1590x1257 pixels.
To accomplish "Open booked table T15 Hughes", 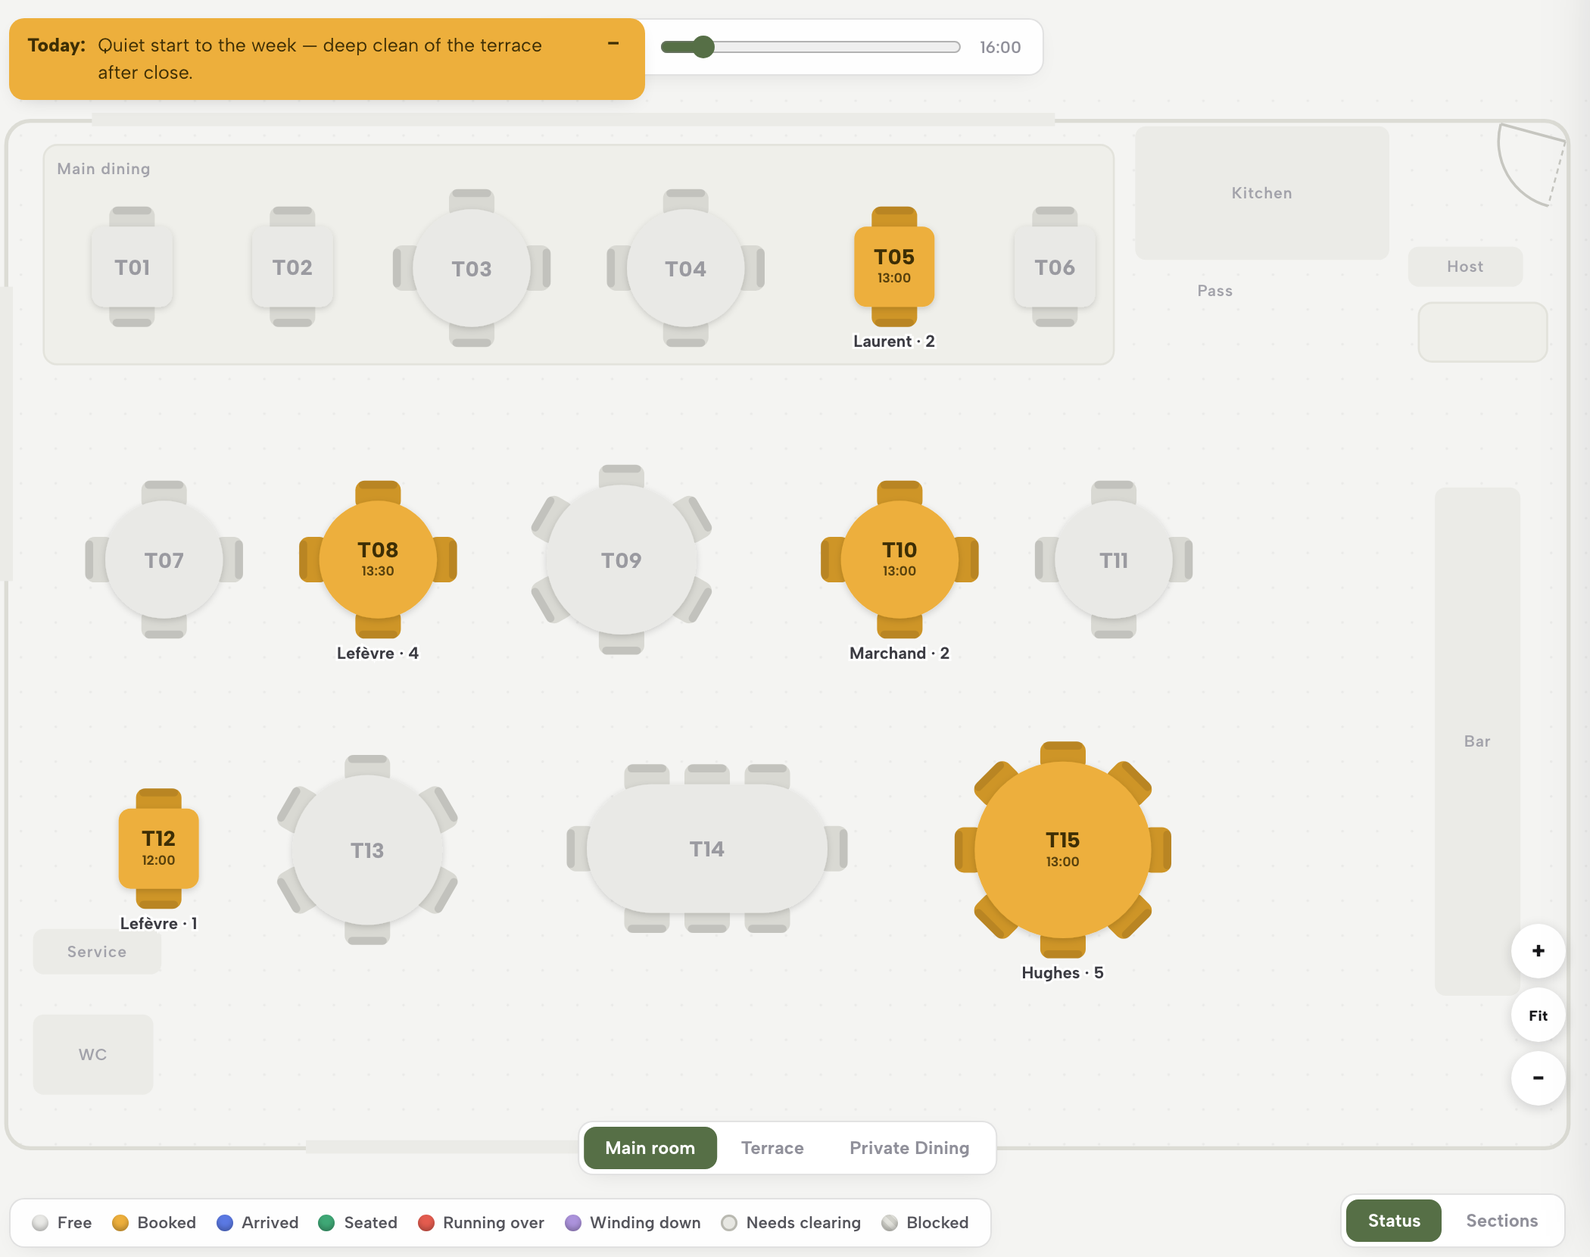I will [x=1062, y=849].
